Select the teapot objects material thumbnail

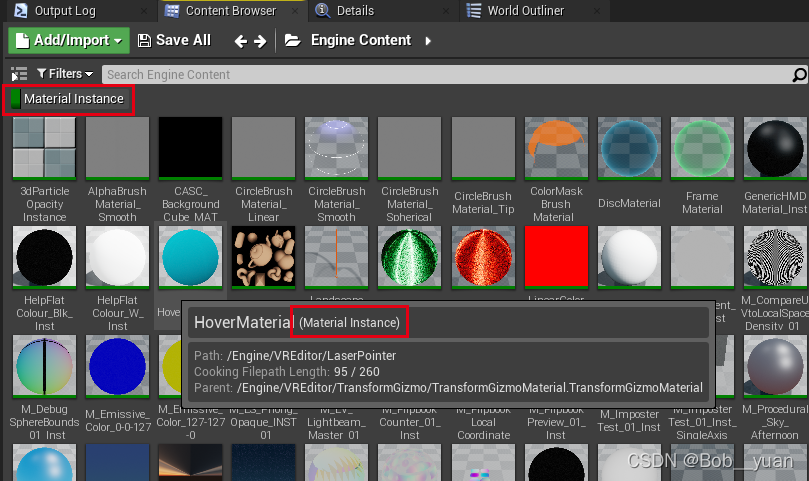[x=264, y=257]
